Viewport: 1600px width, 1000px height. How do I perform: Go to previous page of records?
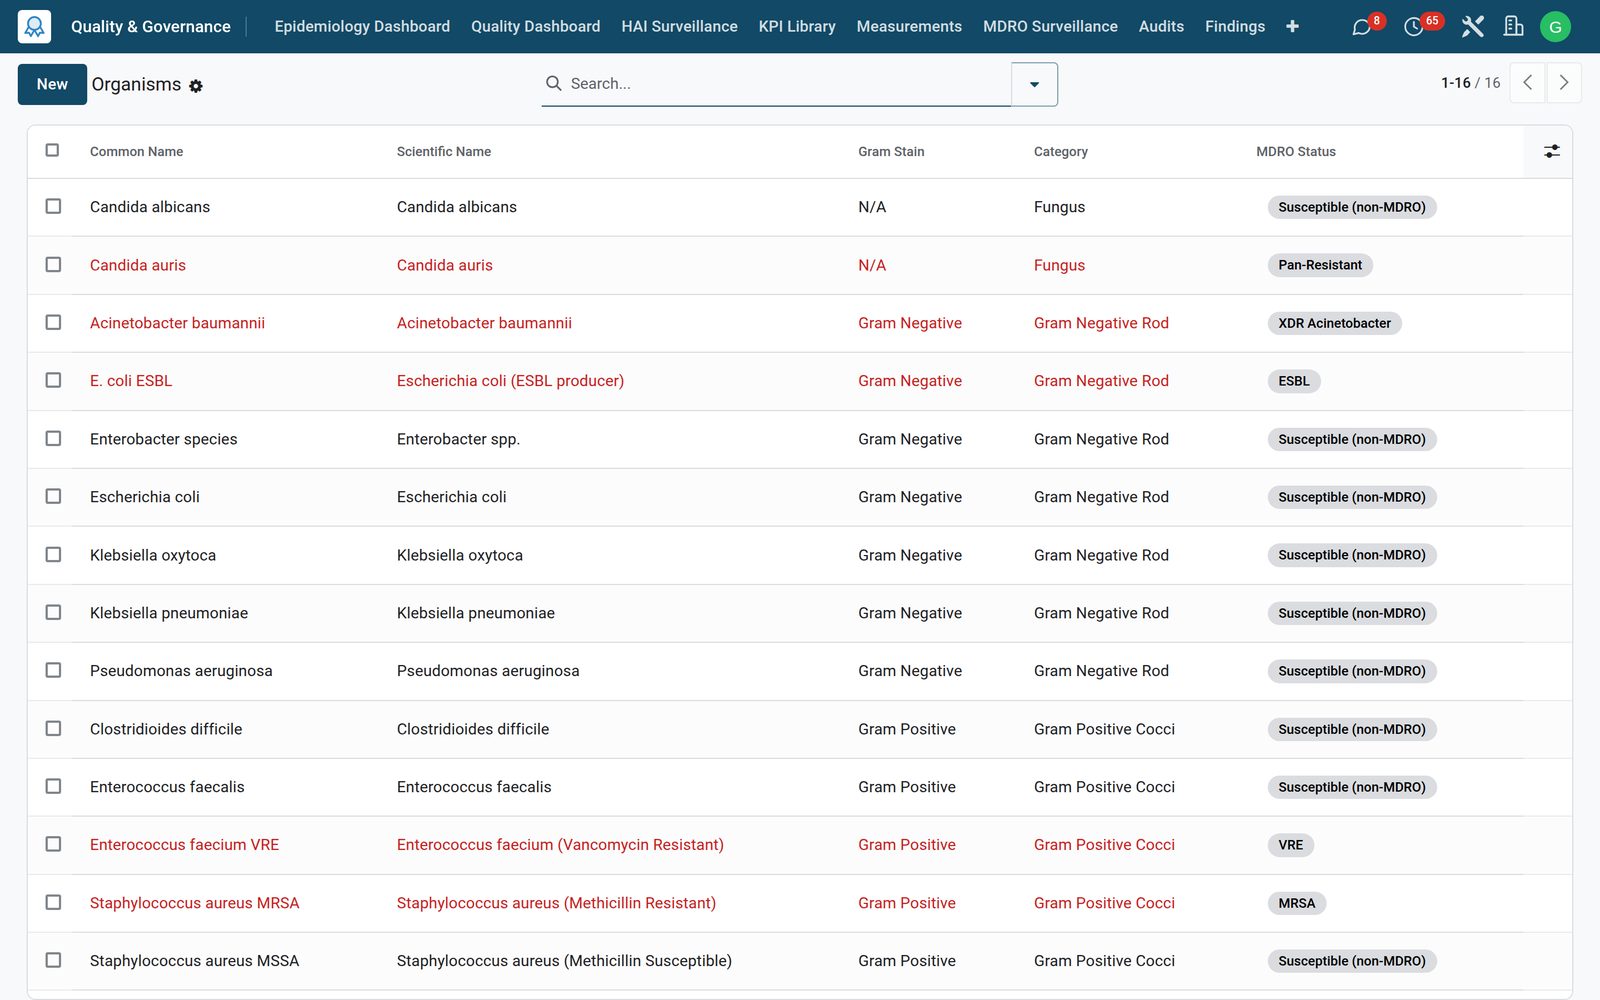[1527, 83]
